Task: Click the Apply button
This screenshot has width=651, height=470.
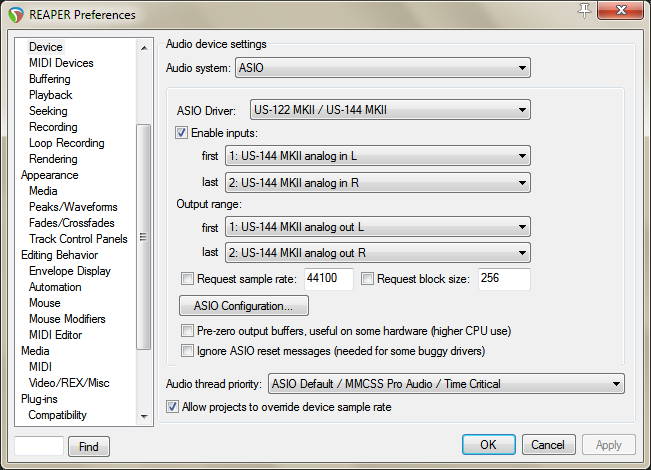Action: [609, 445]
